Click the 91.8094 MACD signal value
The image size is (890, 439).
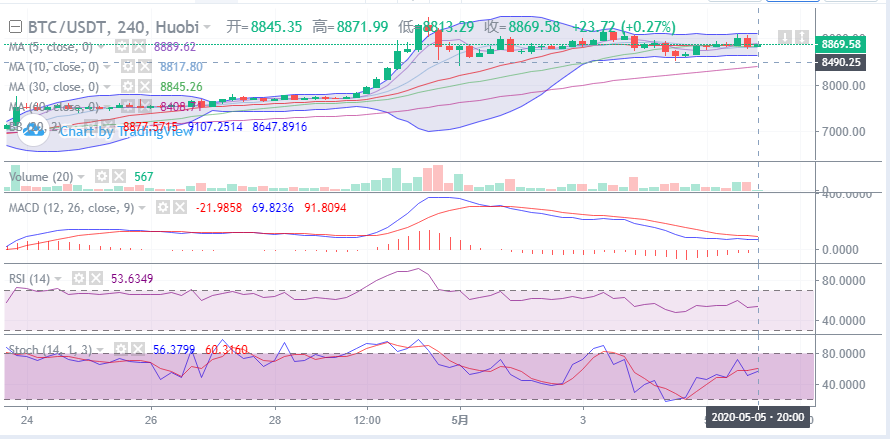point(324,208)
